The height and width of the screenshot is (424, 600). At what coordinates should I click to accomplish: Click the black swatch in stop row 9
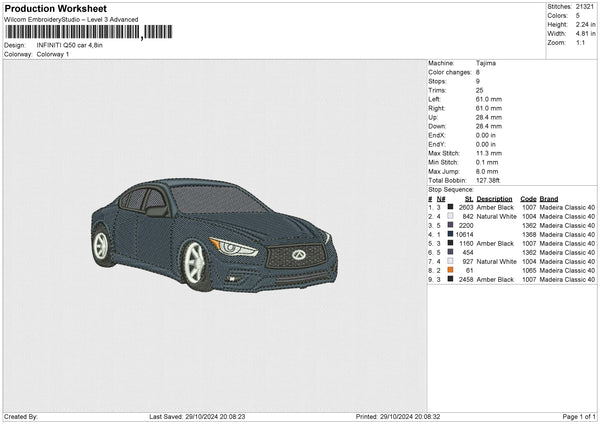tap(450, 279)
